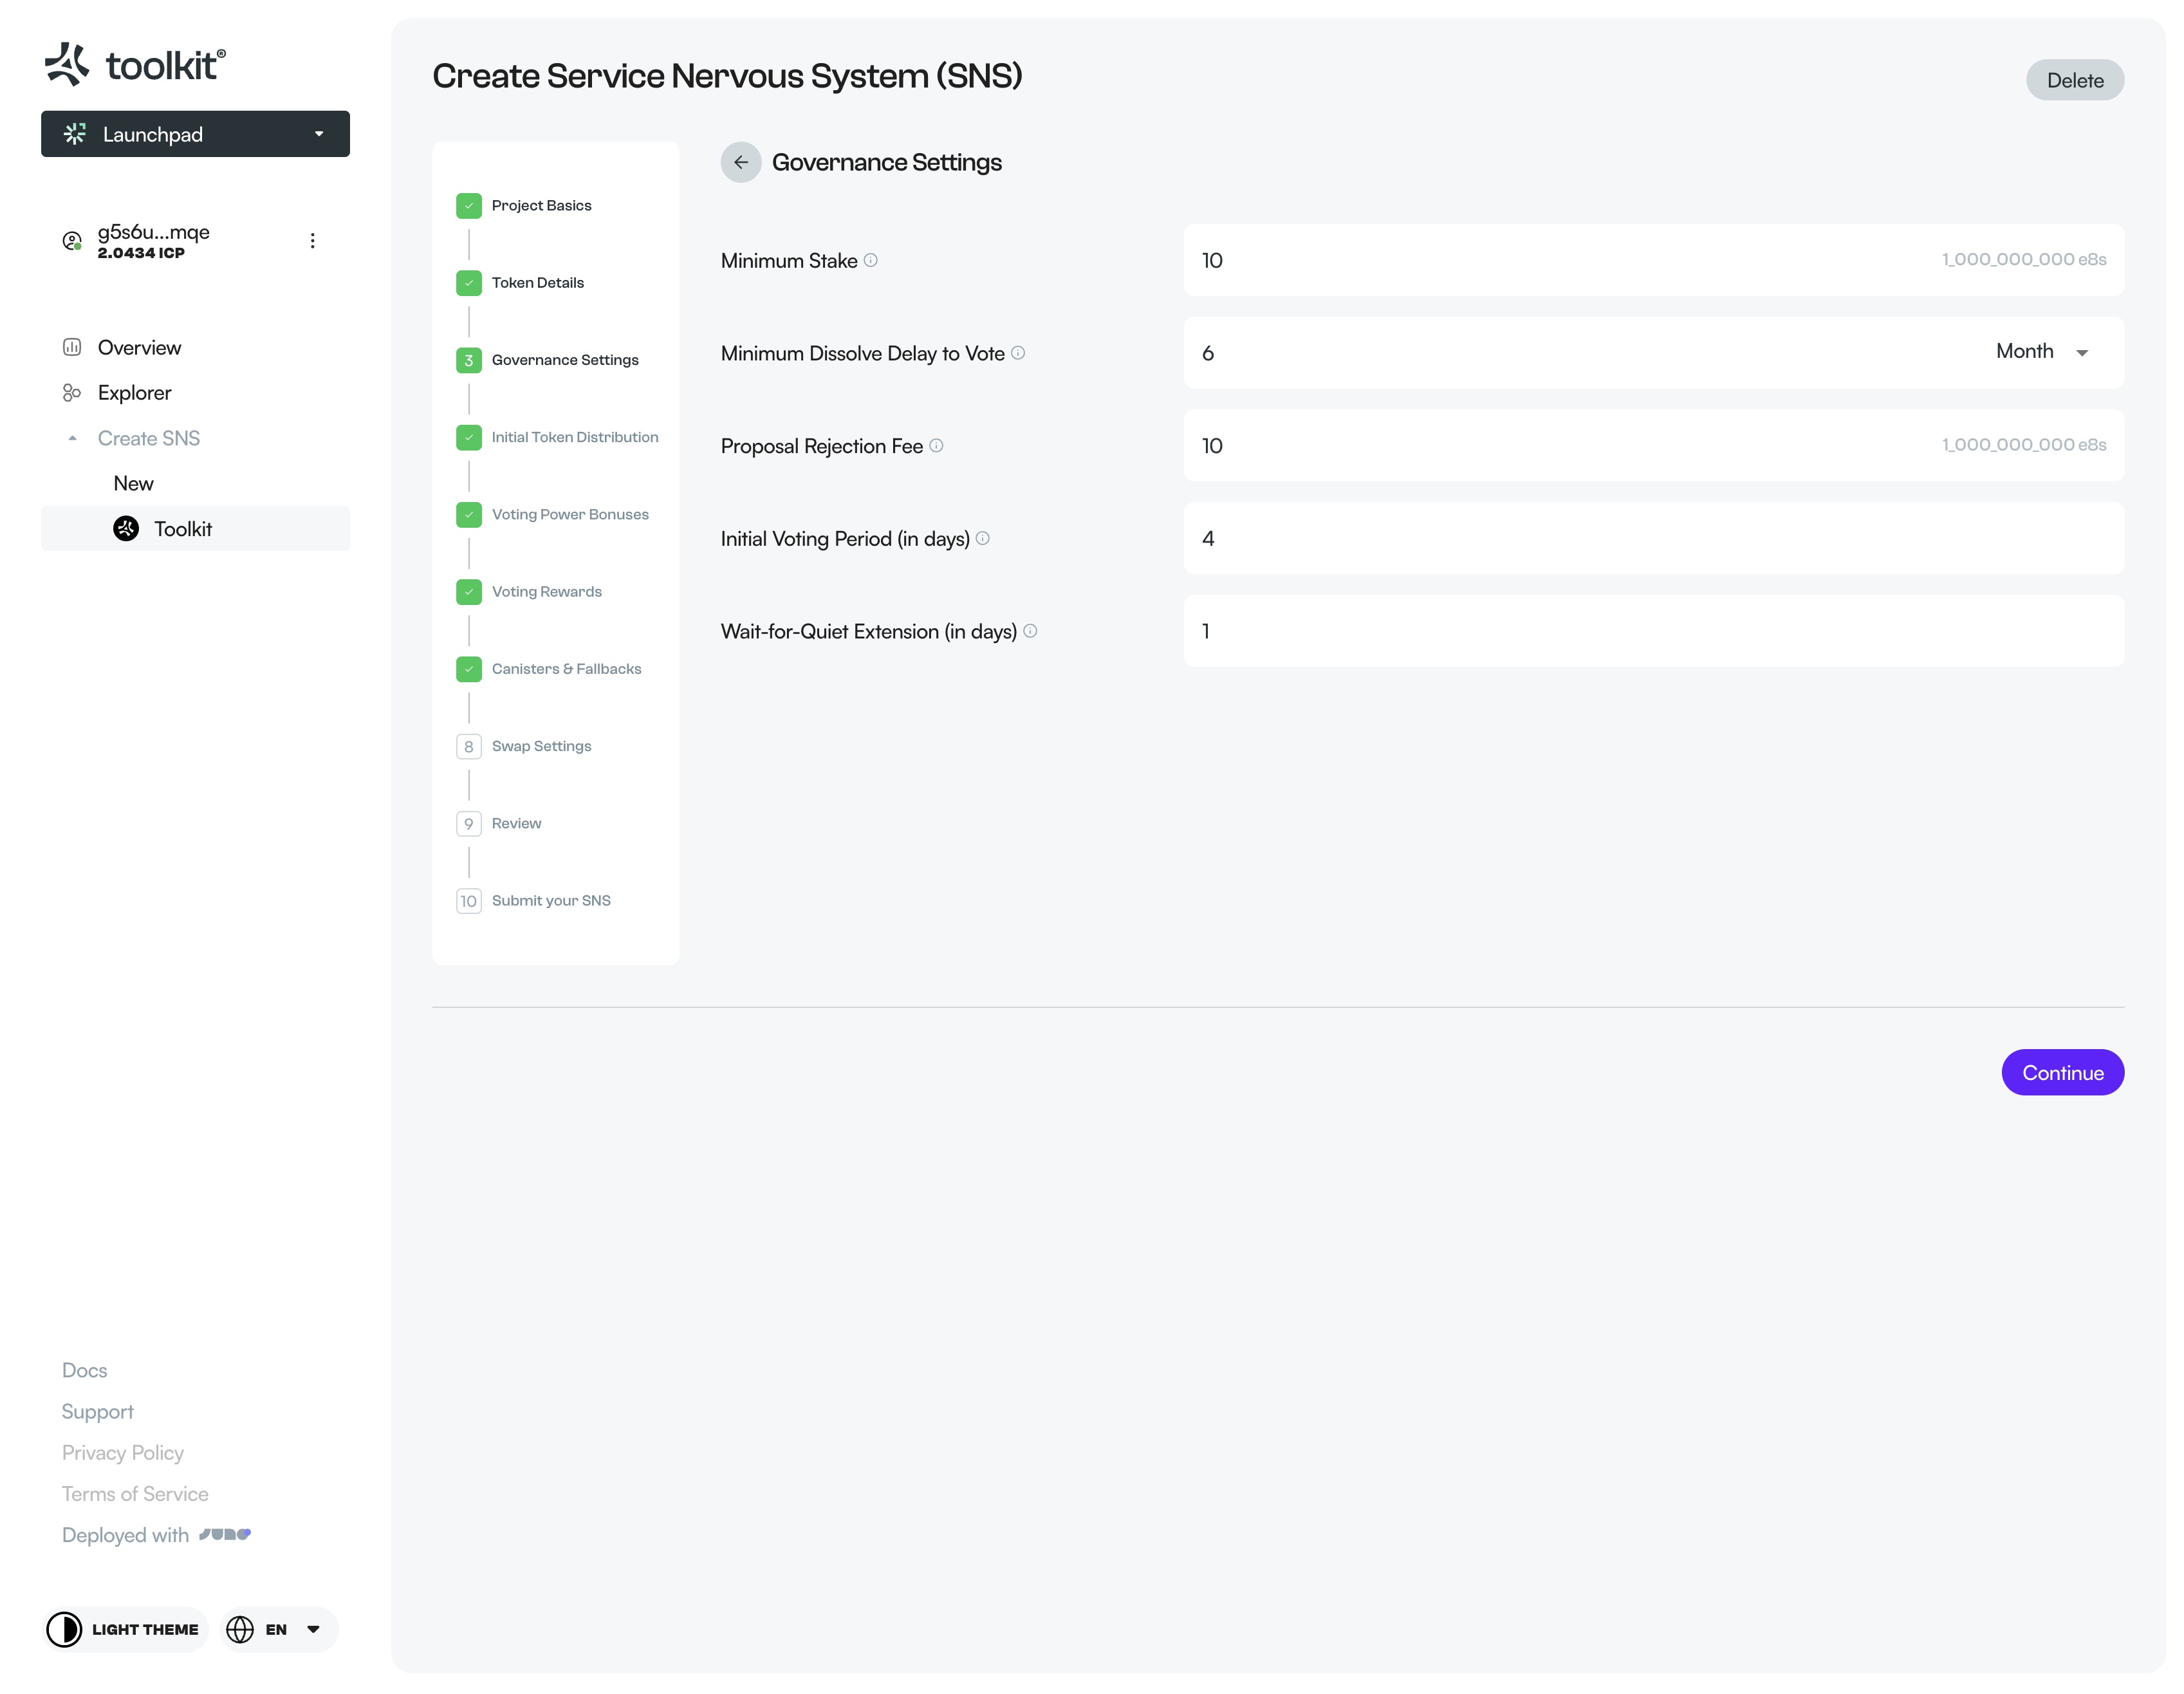Screen dimensions: 2184x1694
Task: Click info icon next to Proposal Rejection Fee
Action: coord(936,446)
